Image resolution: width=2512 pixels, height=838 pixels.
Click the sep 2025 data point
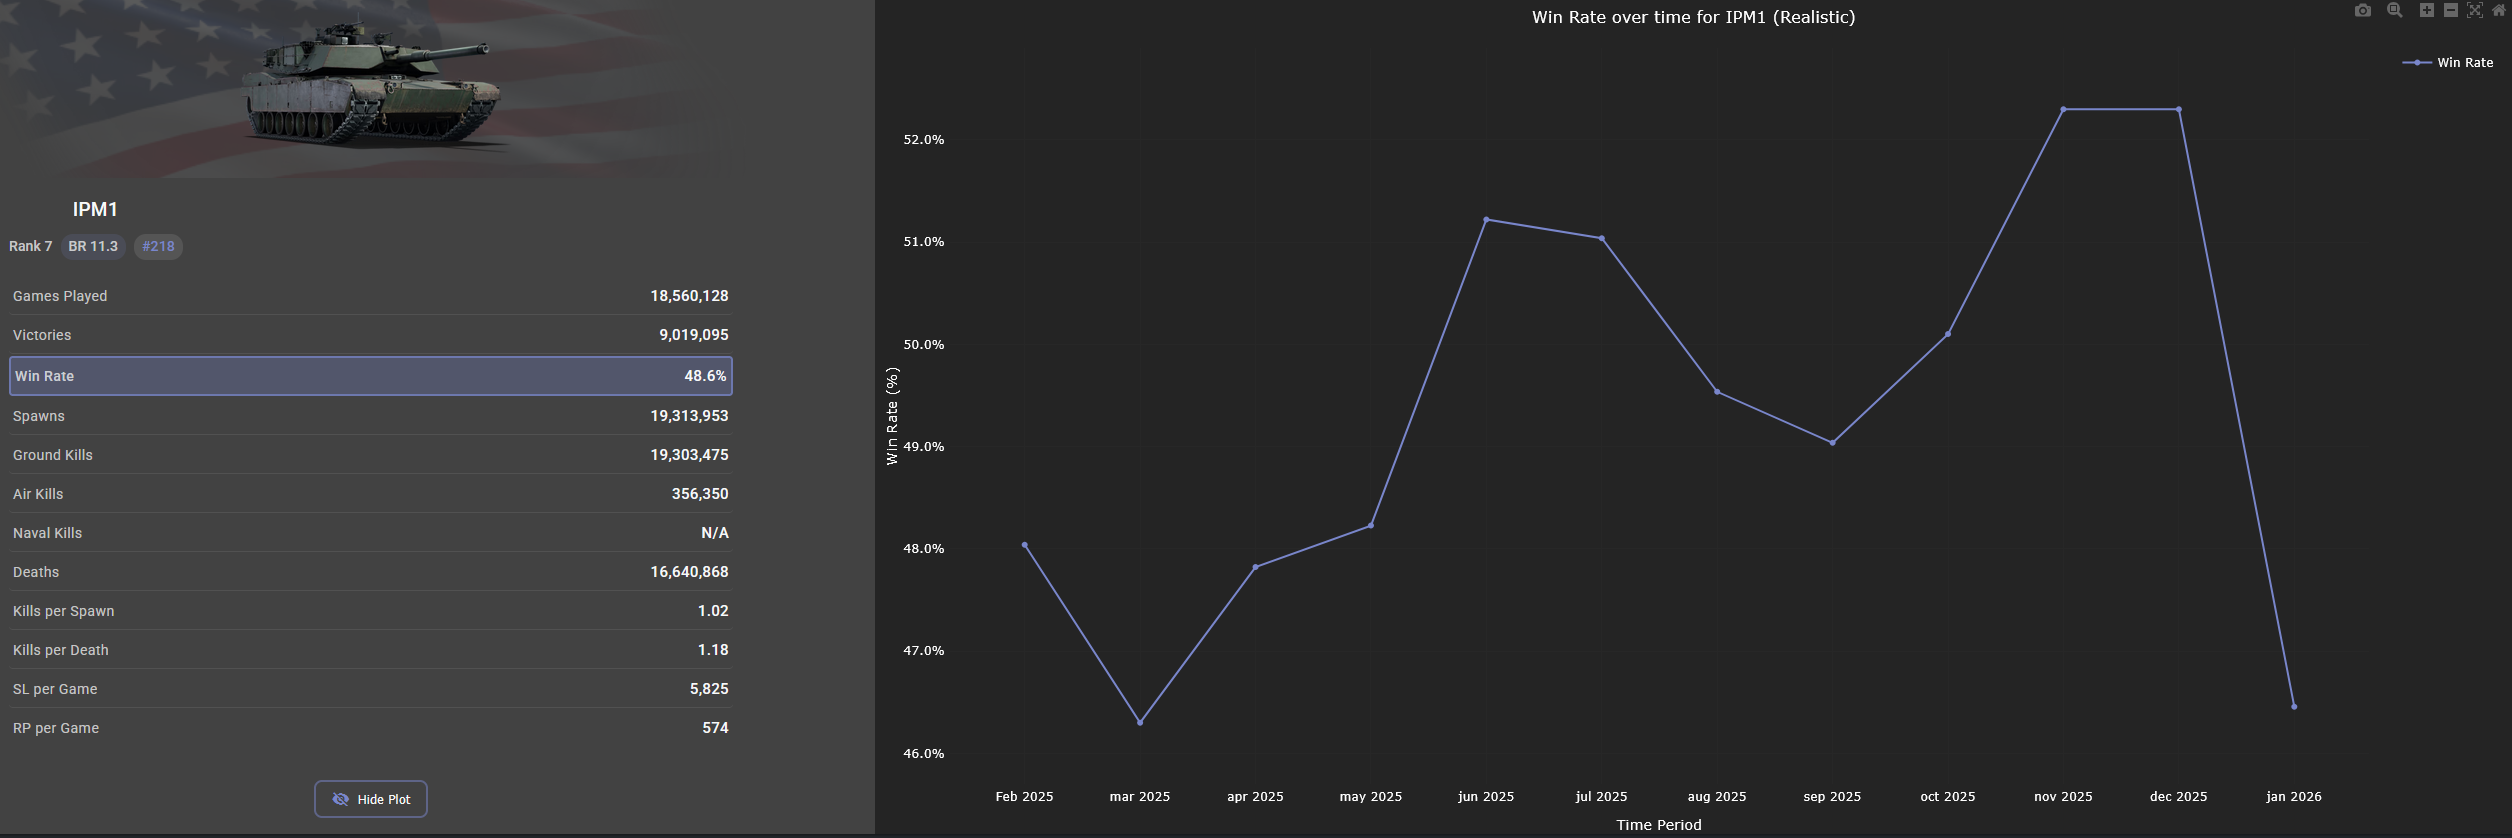click(x=1833, y=443)
